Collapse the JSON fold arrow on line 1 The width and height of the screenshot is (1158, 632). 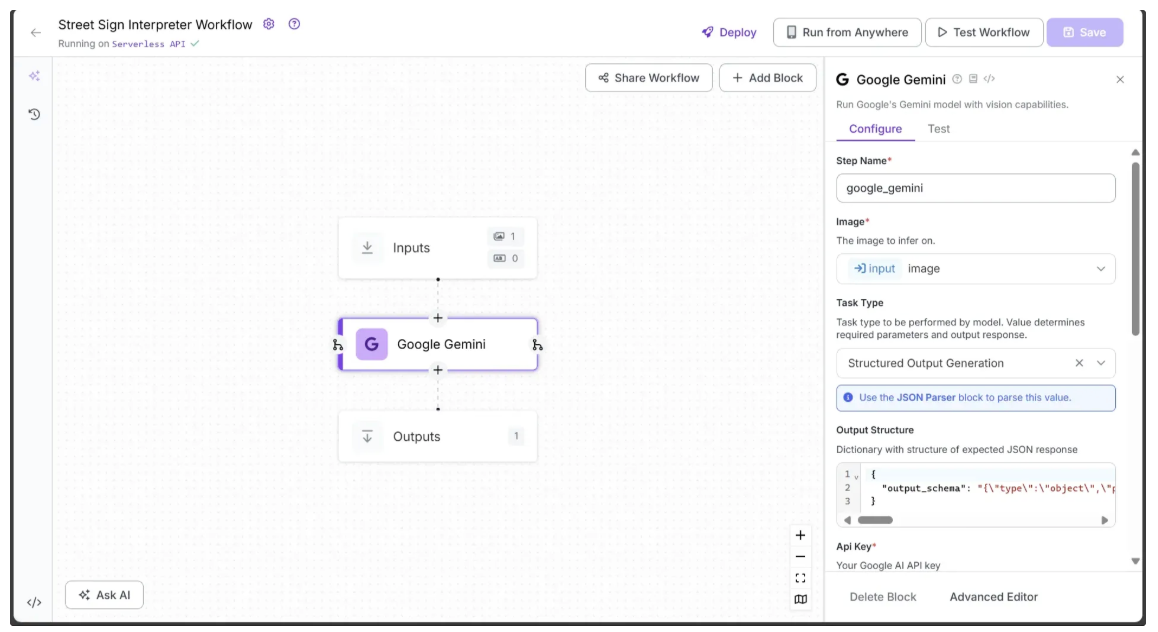click(857, 476)
